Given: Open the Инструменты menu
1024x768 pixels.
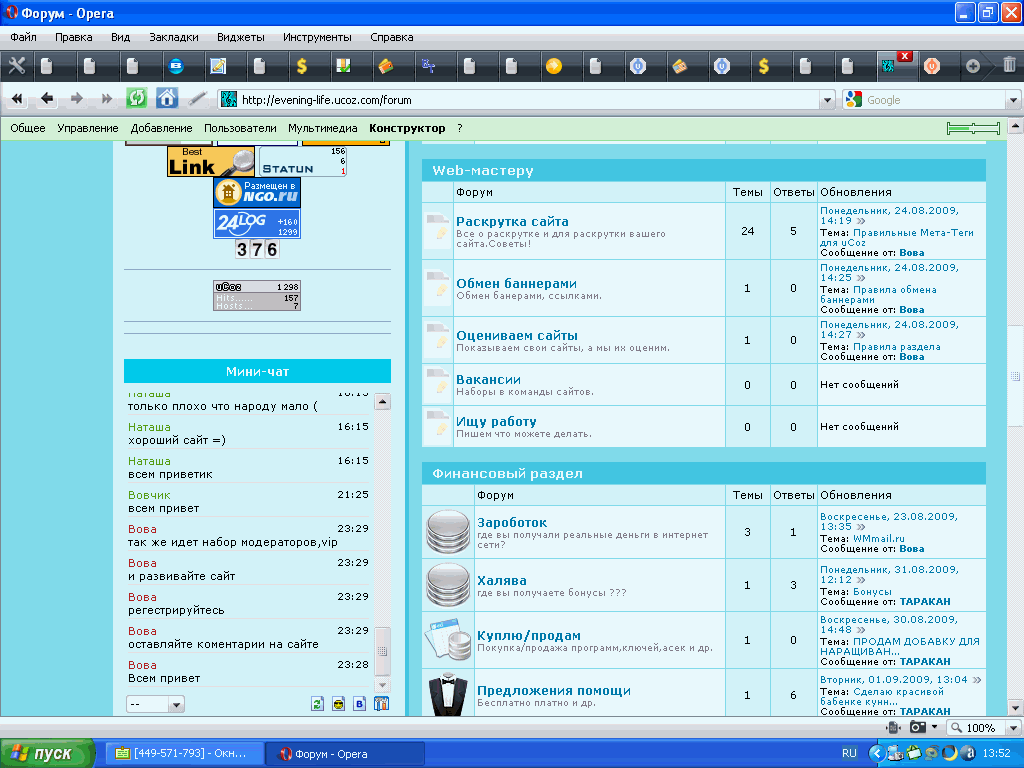Looking at the screenshot, I should point(317,37).
